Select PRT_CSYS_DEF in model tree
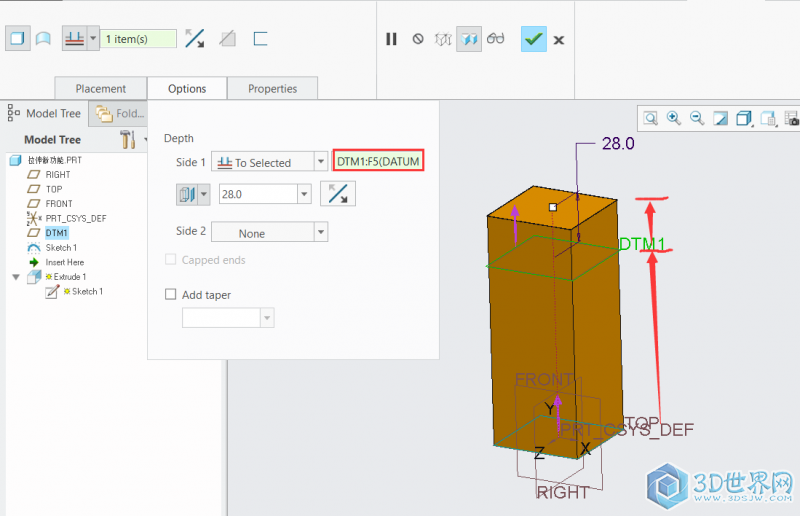 pyautogui.click(x=67, y=218)
